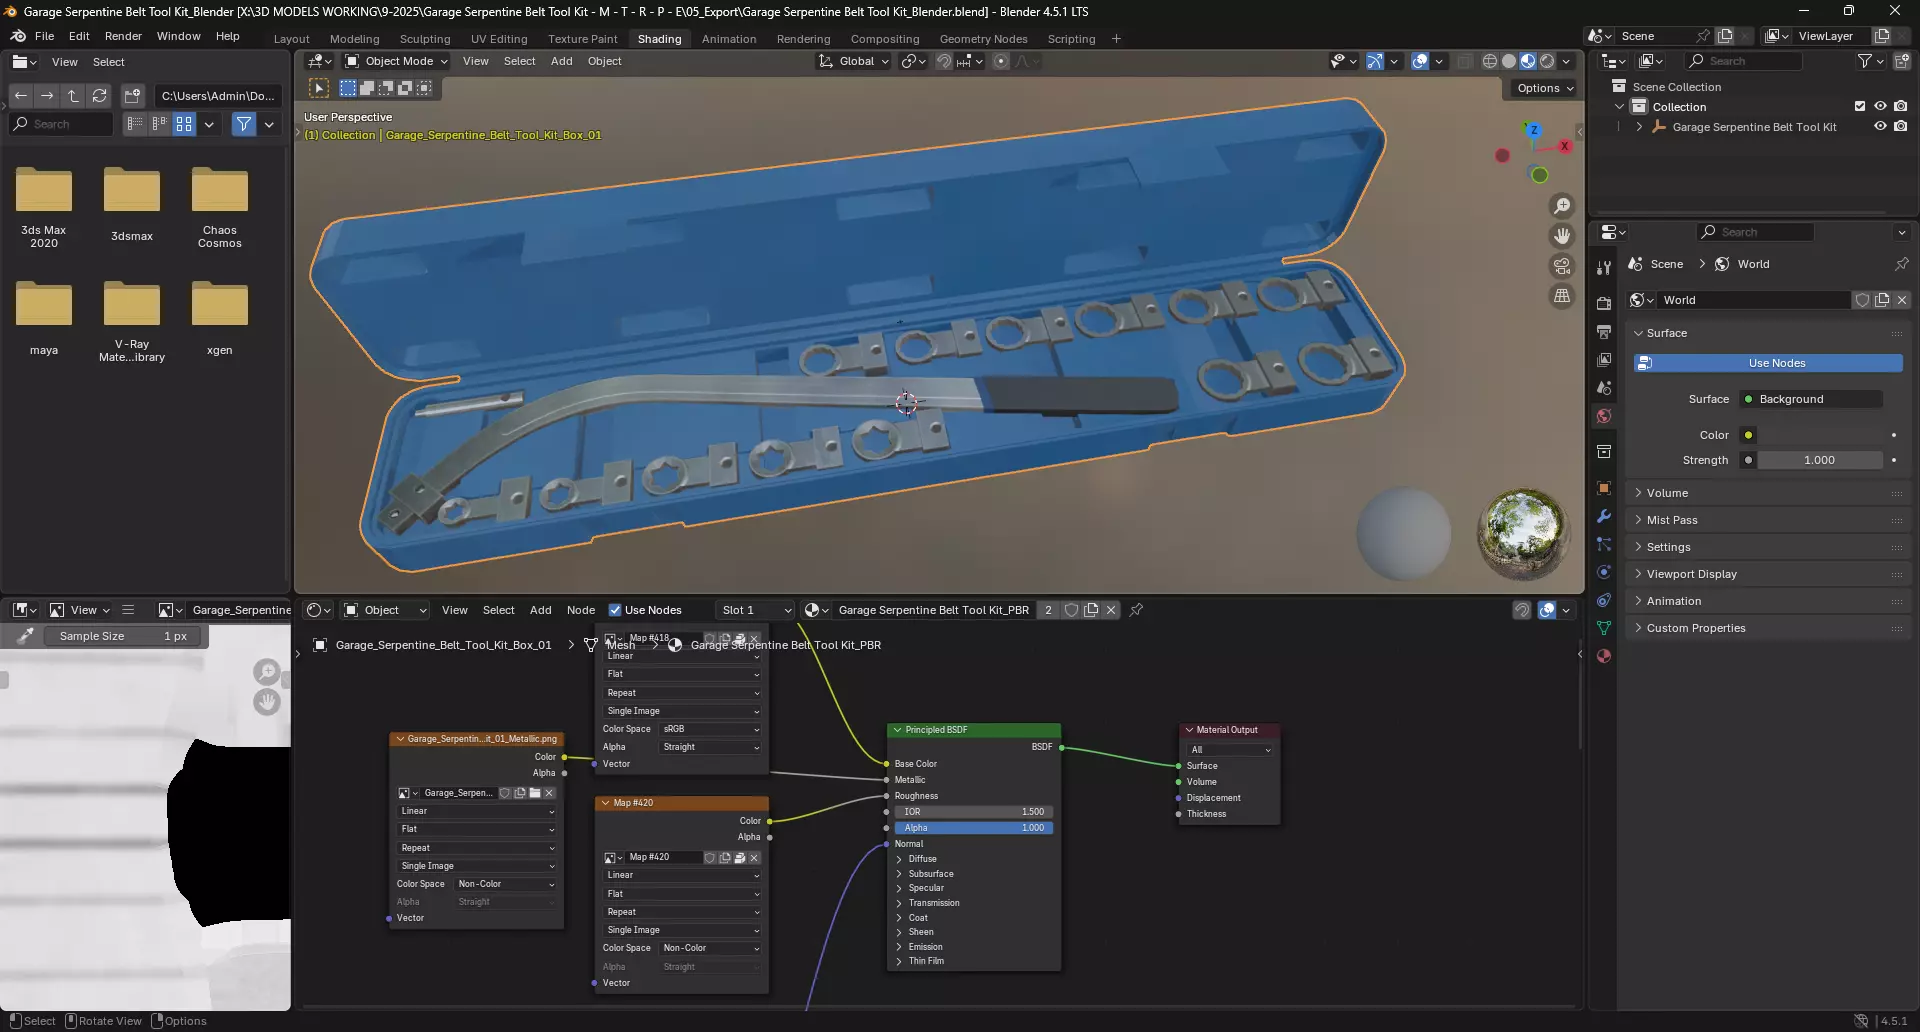Expand the Volume panel
This screenshot has width=1920, height=1032.
(x=1667, y=493)
